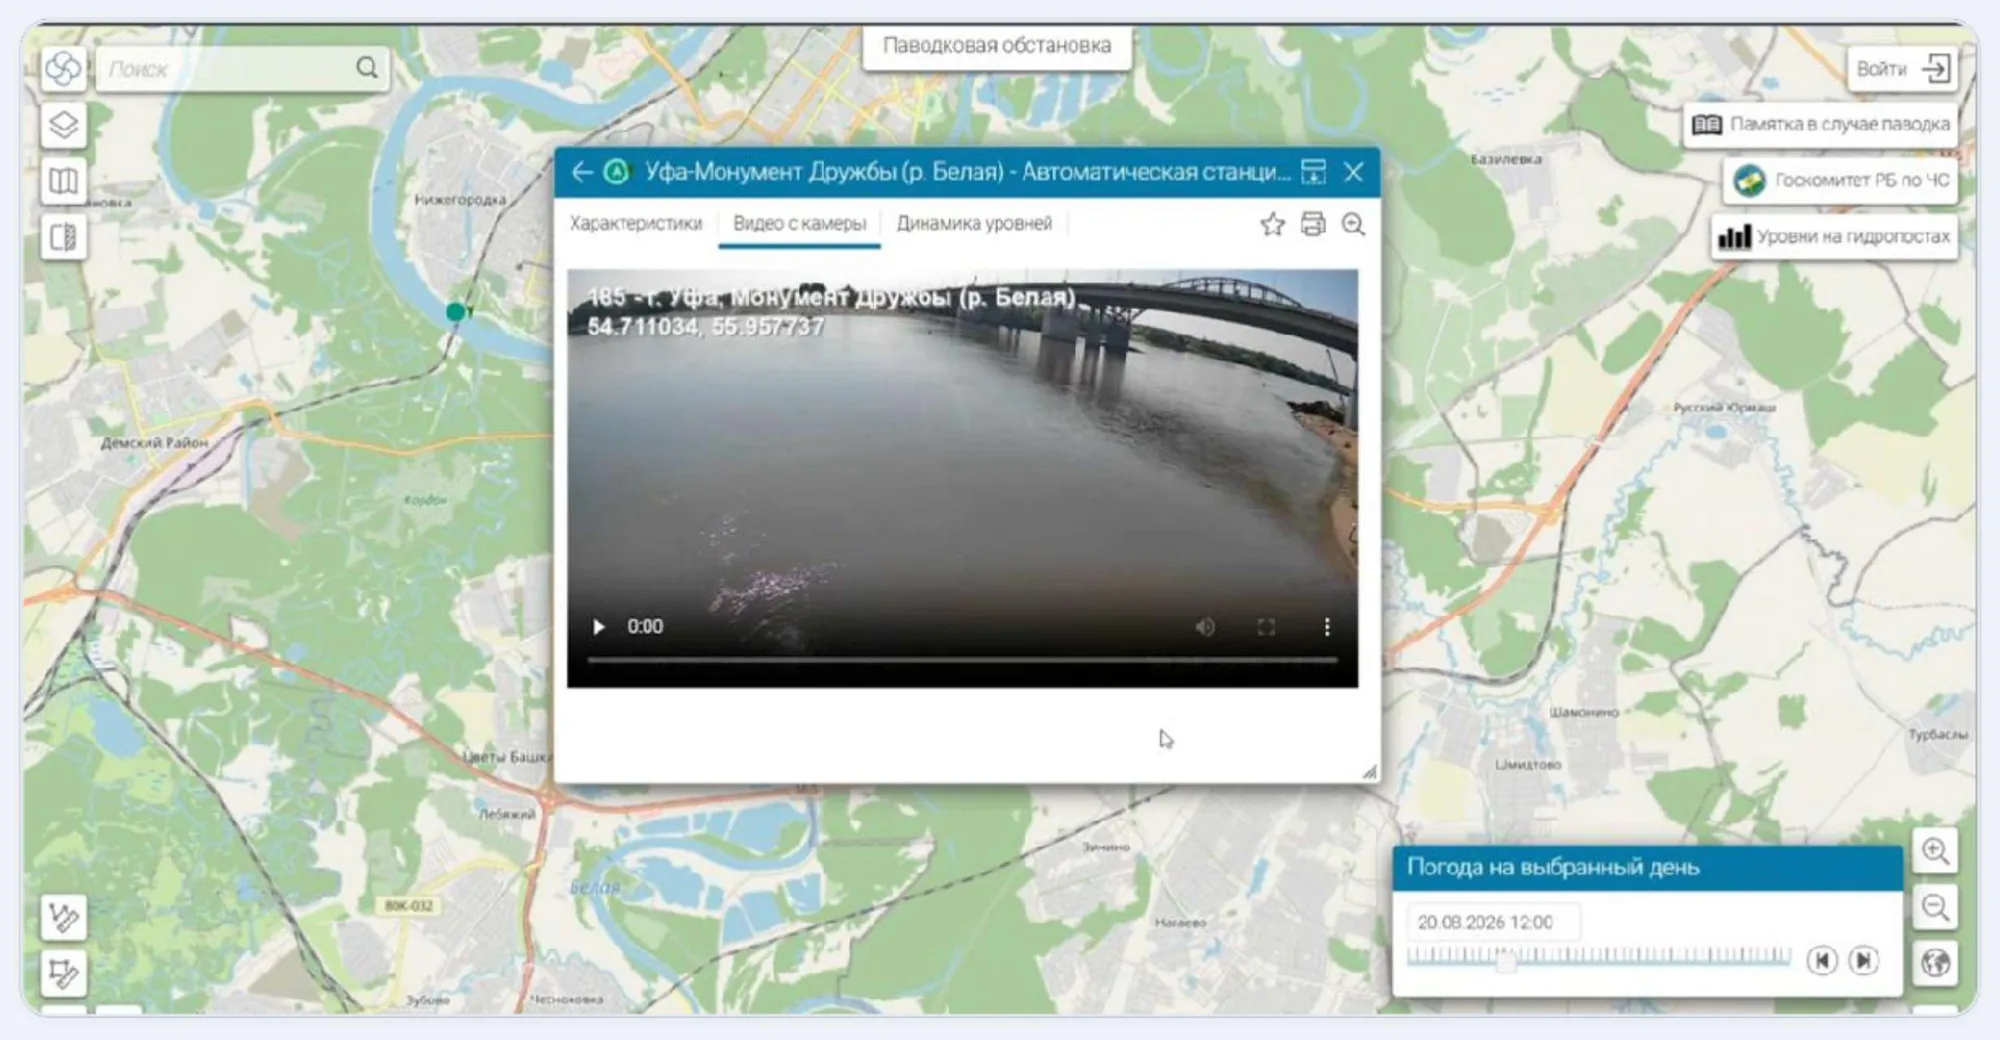This screenshot has width=2000, height=1040.
Task: Open the Характеристики tab
Action: pos(636,223)
